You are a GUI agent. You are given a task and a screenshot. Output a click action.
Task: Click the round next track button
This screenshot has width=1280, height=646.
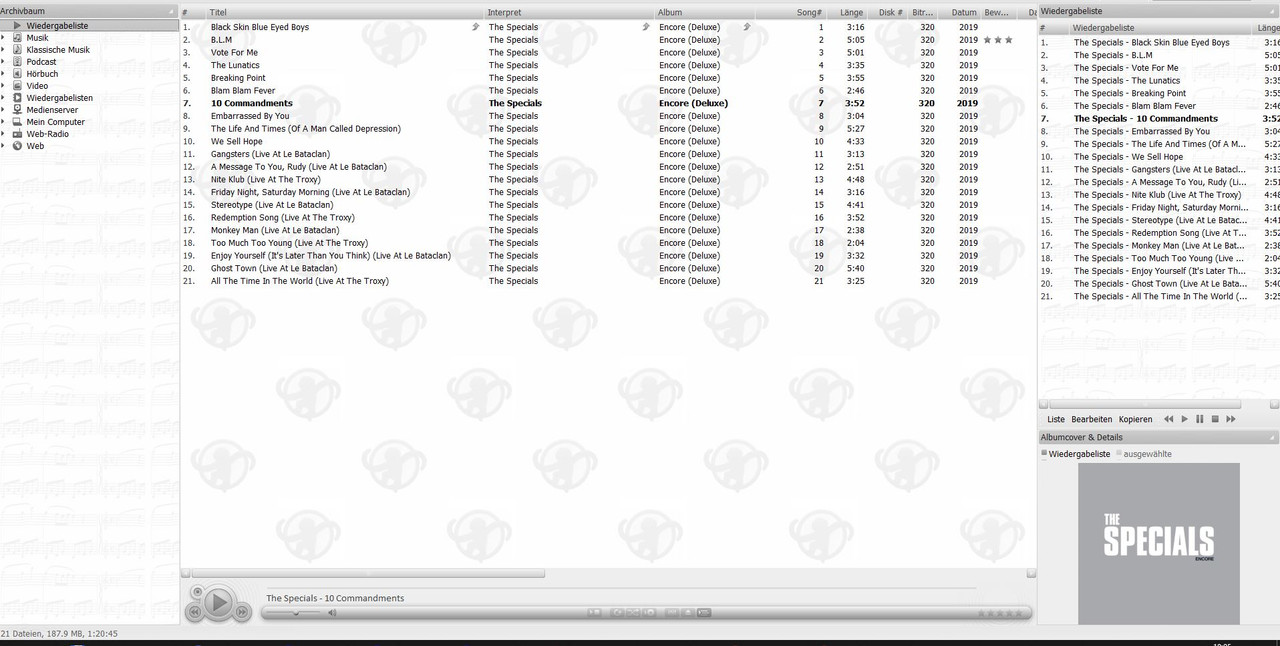click(x=241, y=611)
